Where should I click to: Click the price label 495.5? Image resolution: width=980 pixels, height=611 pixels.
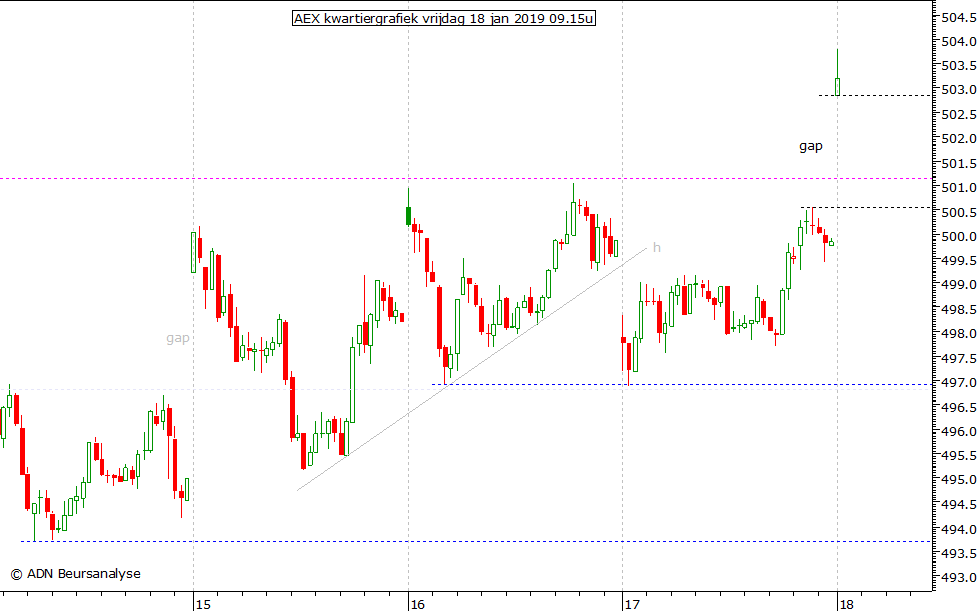959,456
